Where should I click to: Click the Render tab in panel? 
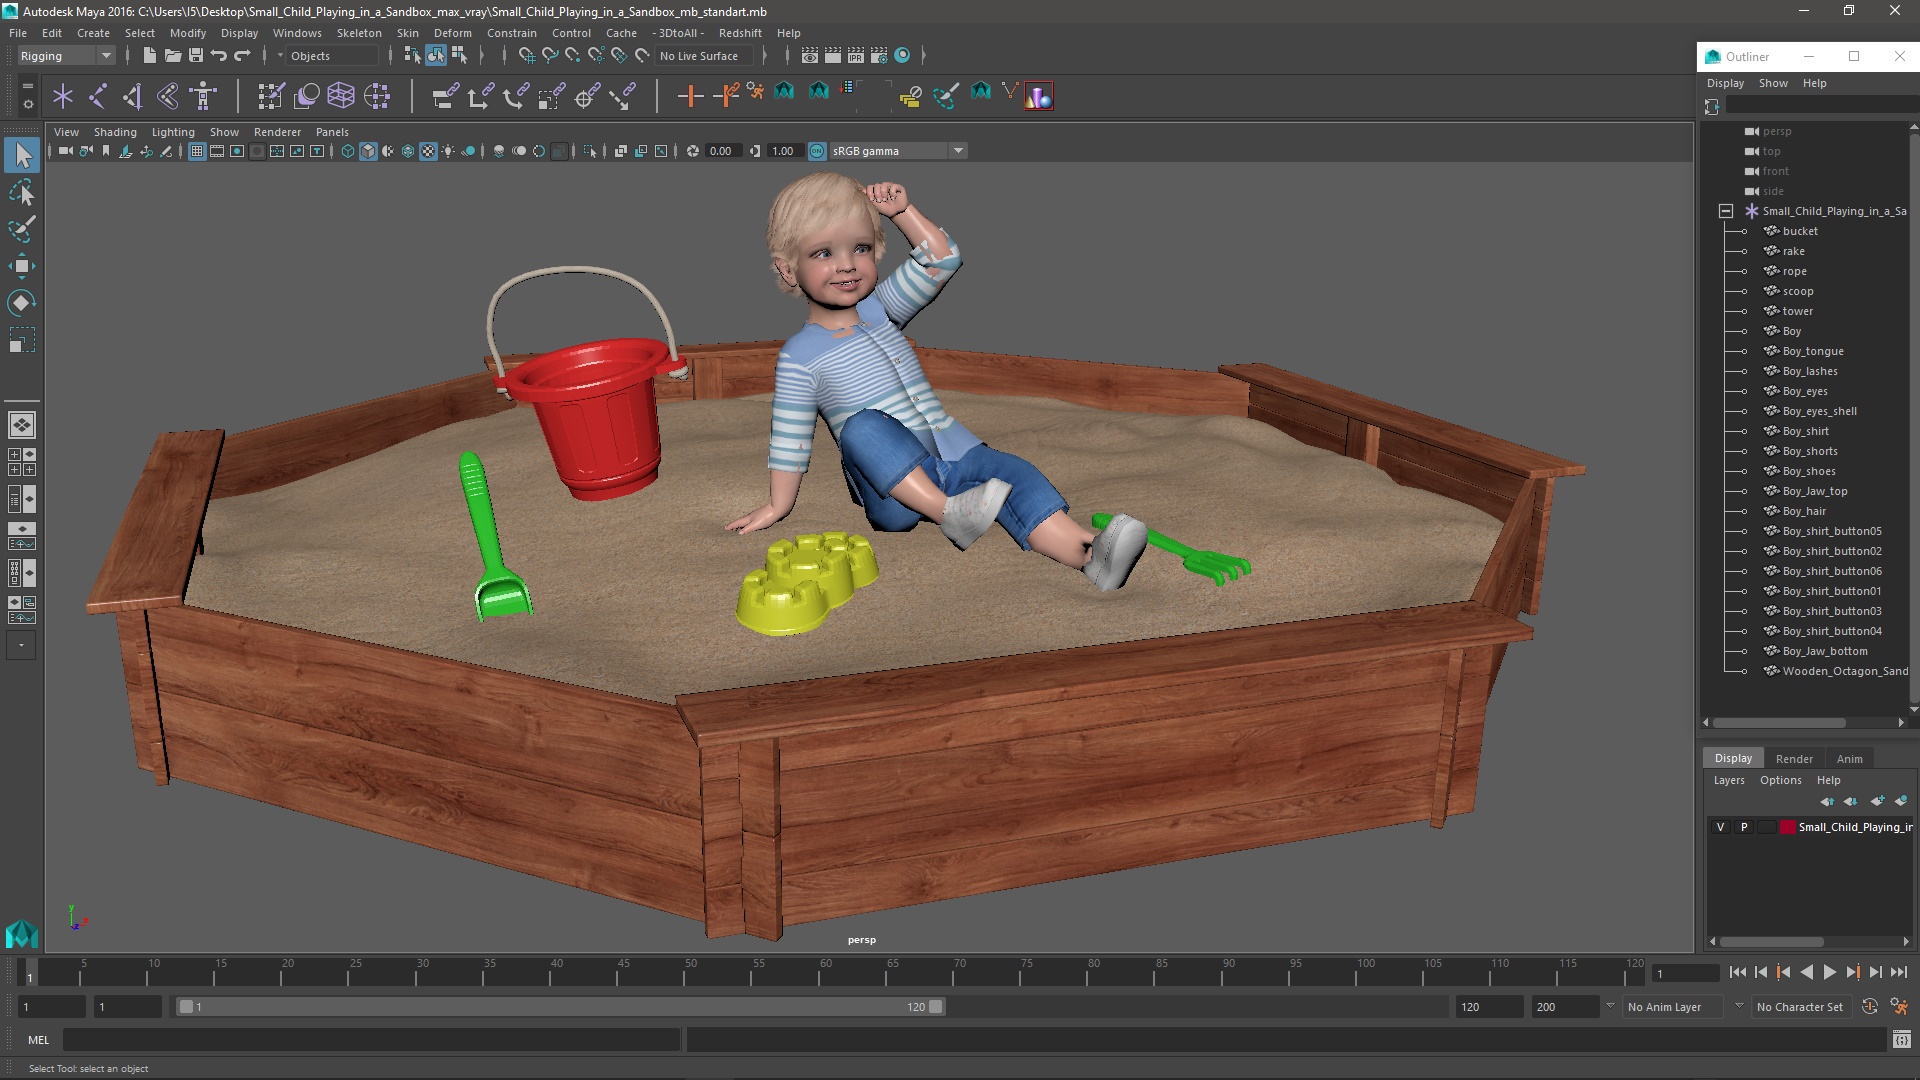point(1795,757)
